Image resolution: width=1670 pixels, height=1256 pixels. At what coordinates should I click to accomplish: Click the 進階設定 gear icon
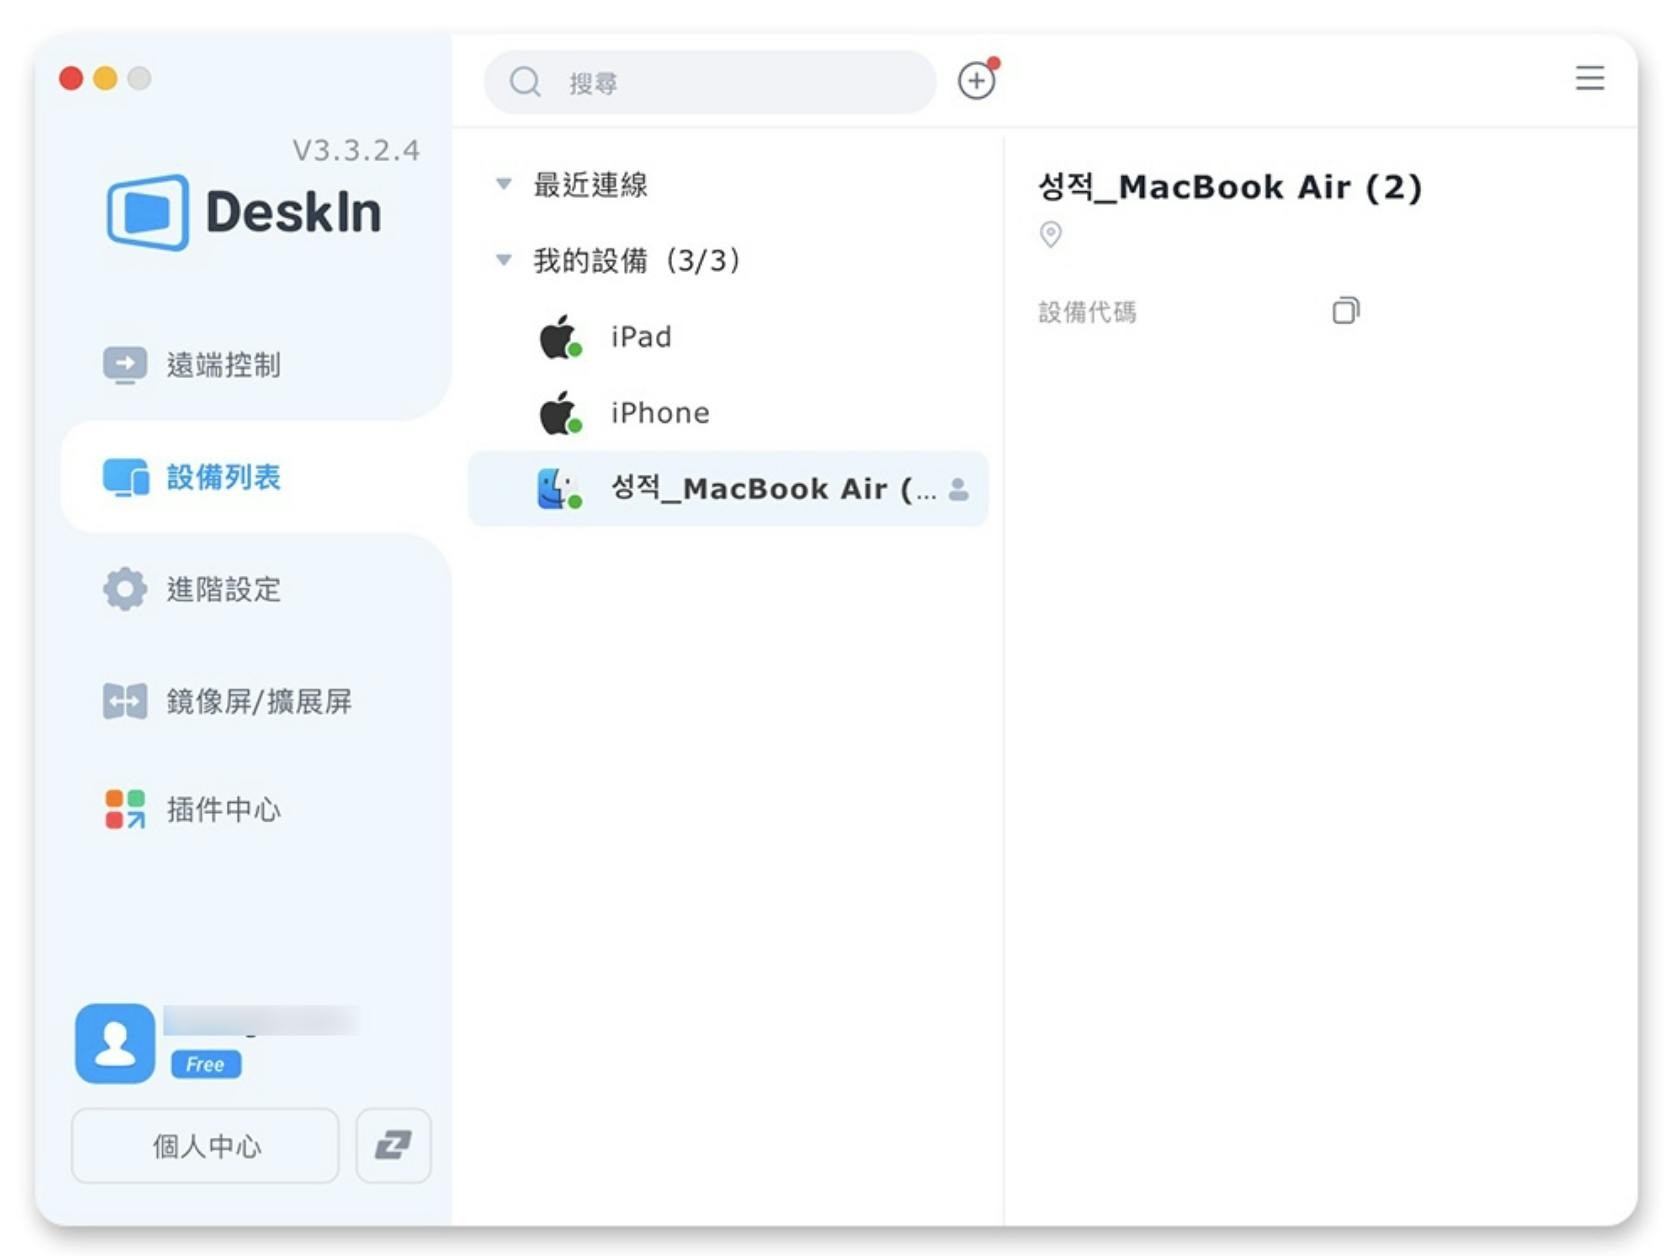125,589
